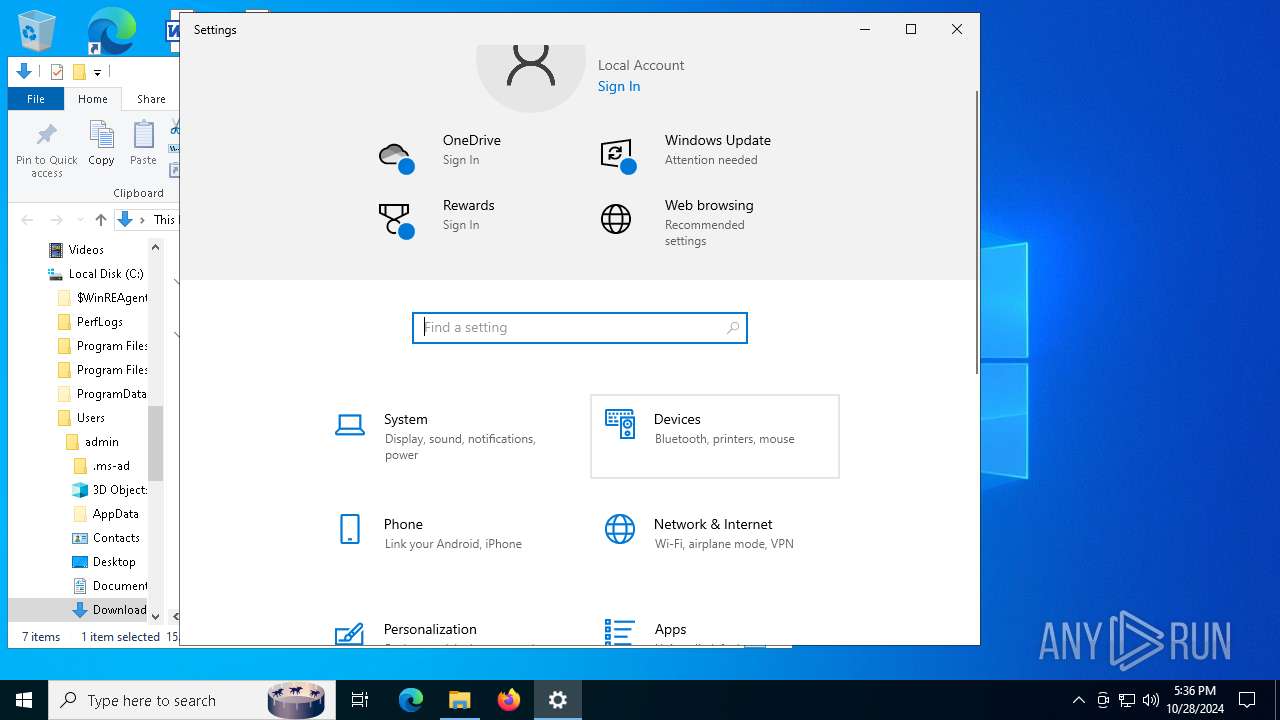Focus the Find a setting search box

tap(580, 328)
